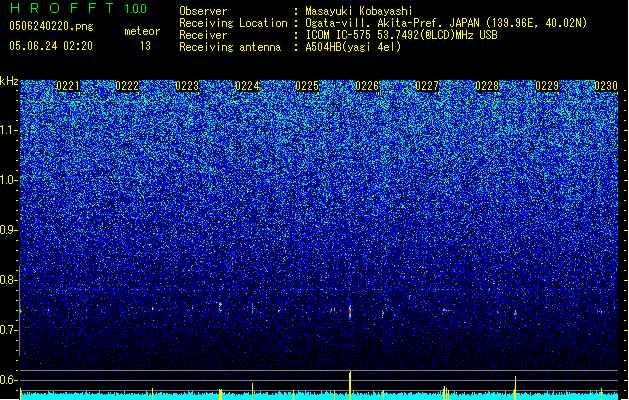Click the A504HB(yagi 4el) antenna value
The height and width of the screenshot is (400, 629).
click(353, 47)
